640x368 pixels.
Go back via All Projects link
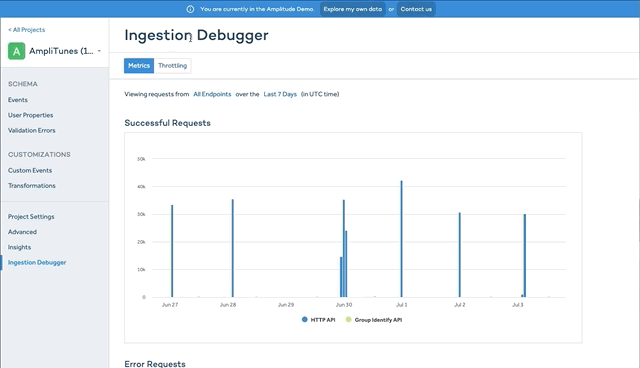pyautogui.click(x=27, y=30)
